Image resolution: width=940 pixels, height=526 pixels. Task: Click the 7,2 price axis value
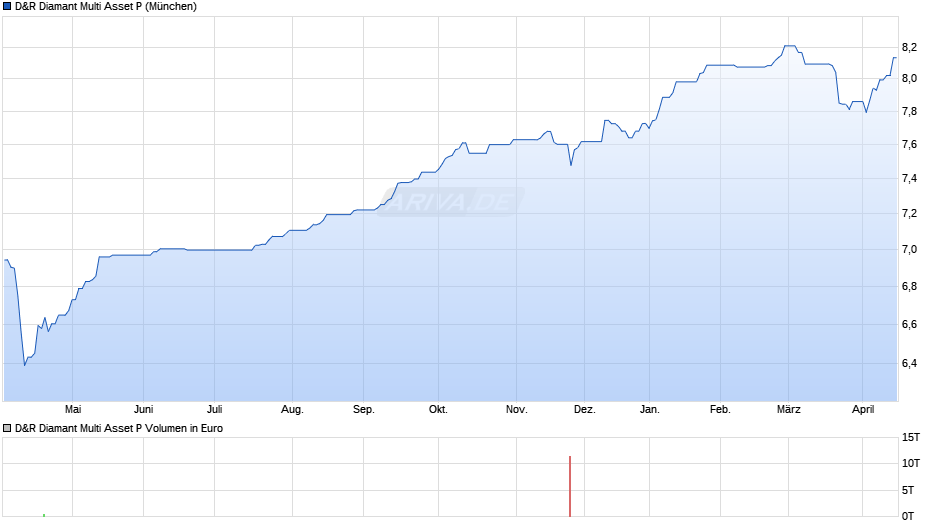pyautogui.click(x=909, y=214)
